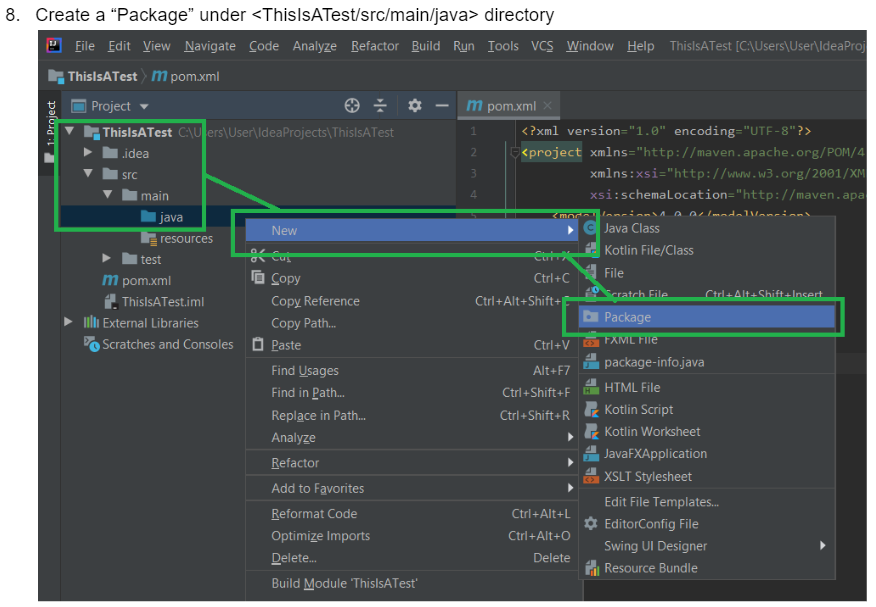Open the Refactor submenu in context menu

[412, 462]
